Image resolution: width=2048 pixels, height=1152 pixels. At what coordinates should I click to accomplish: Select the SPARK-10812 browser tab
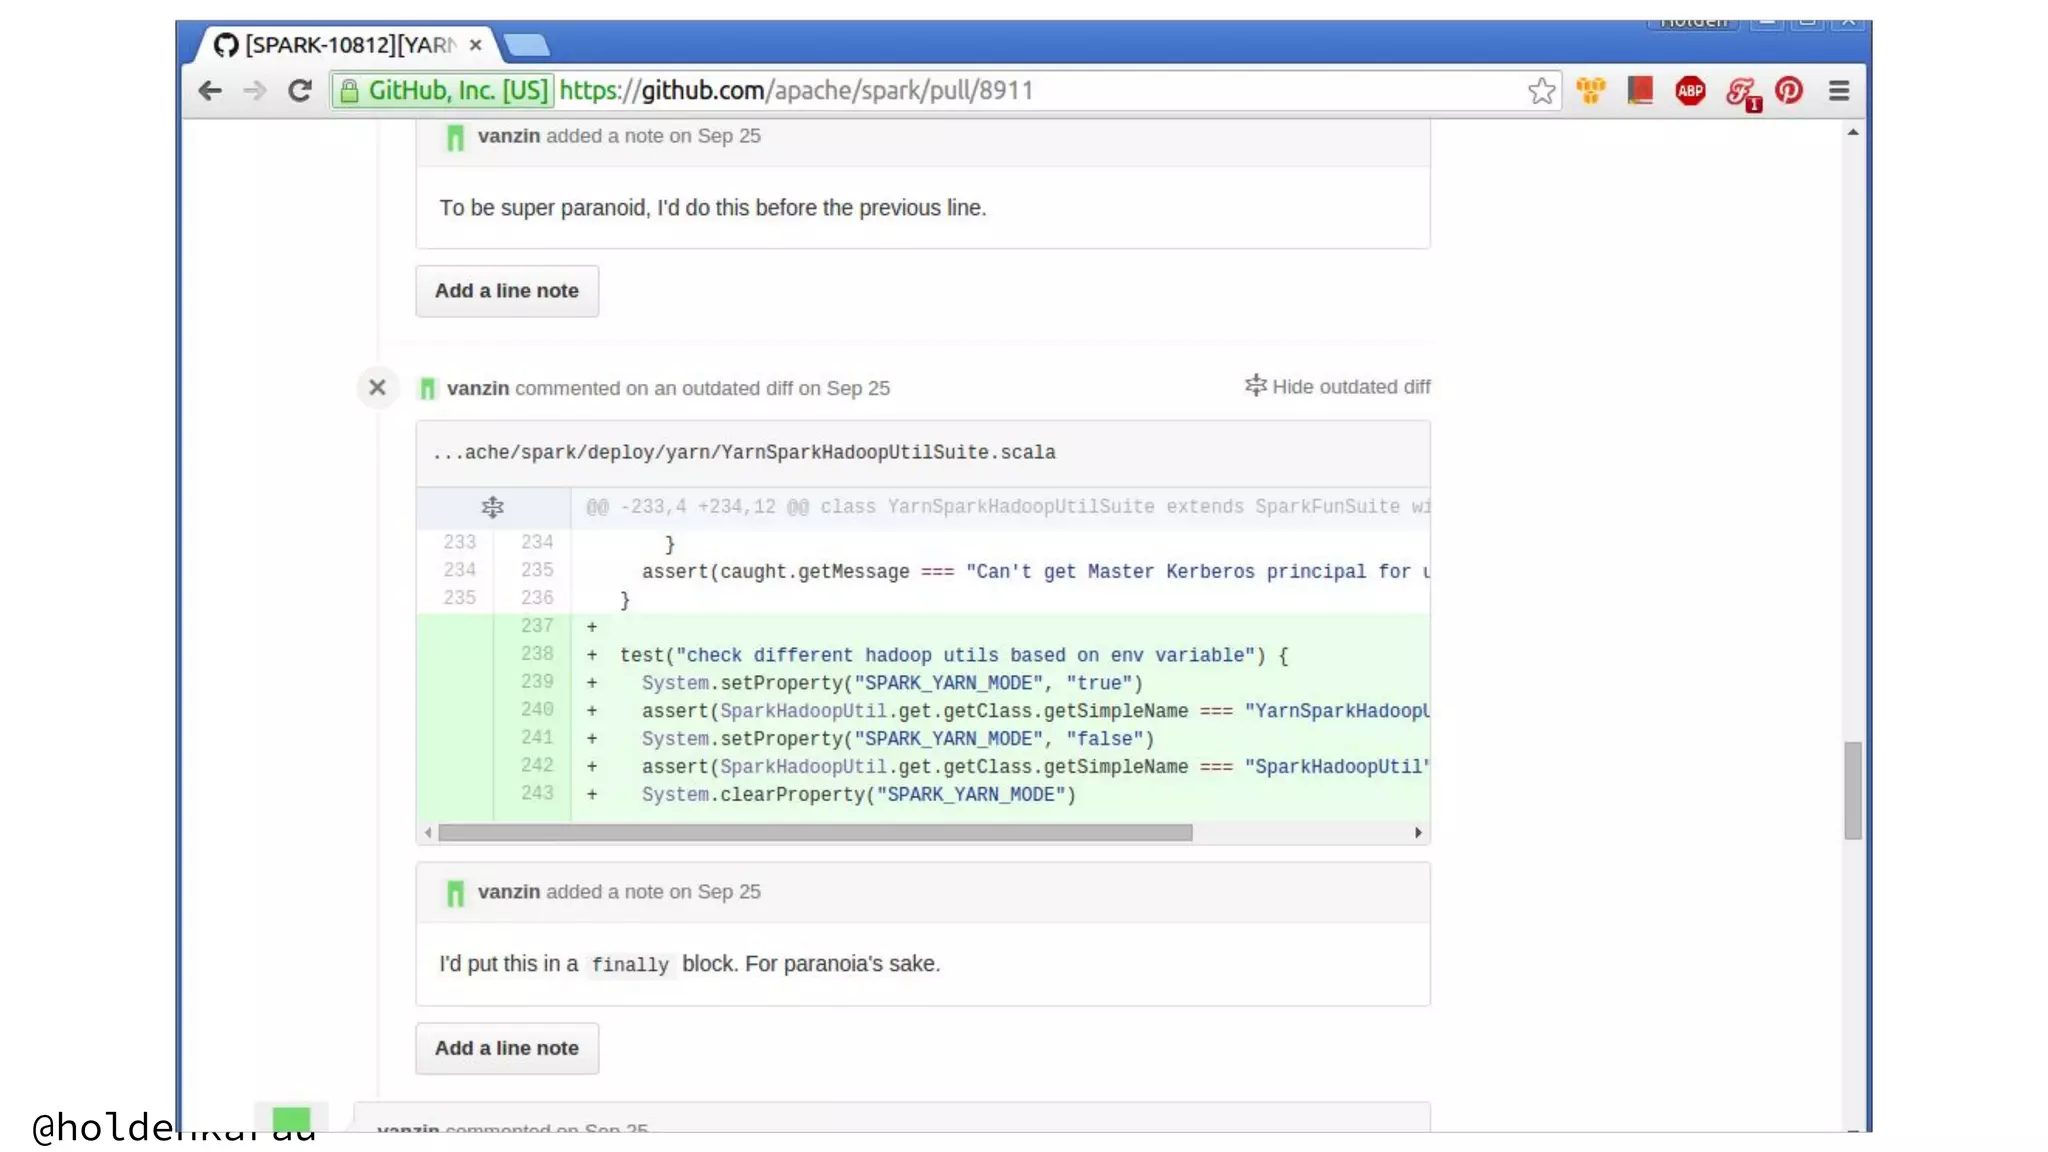point(345,45)
